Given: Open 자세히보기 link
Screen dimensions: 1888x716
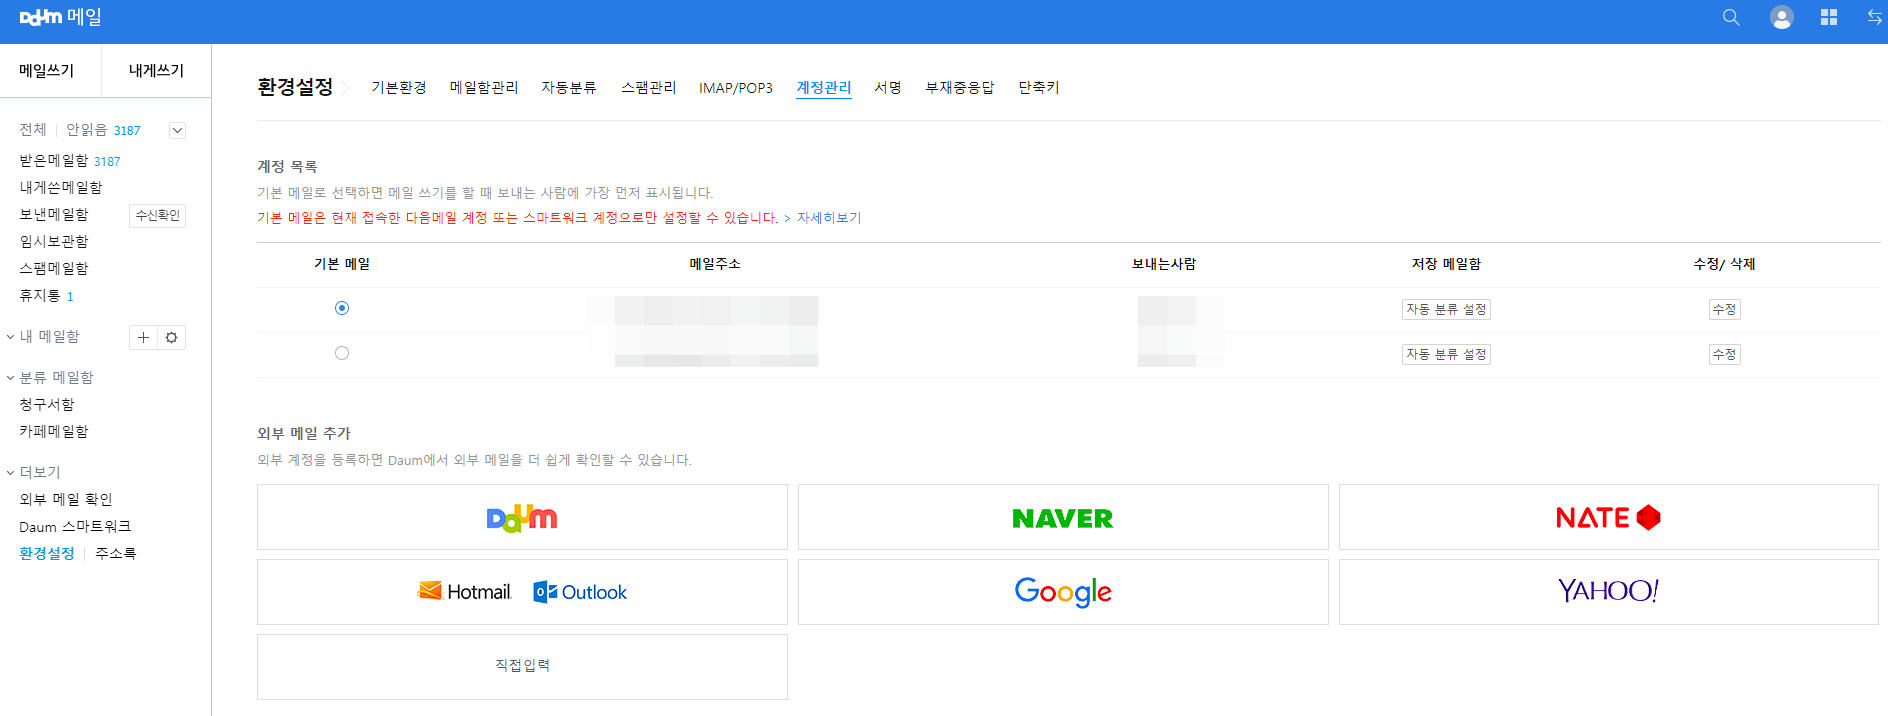Looking at the screenshot, I should [828, 218].
